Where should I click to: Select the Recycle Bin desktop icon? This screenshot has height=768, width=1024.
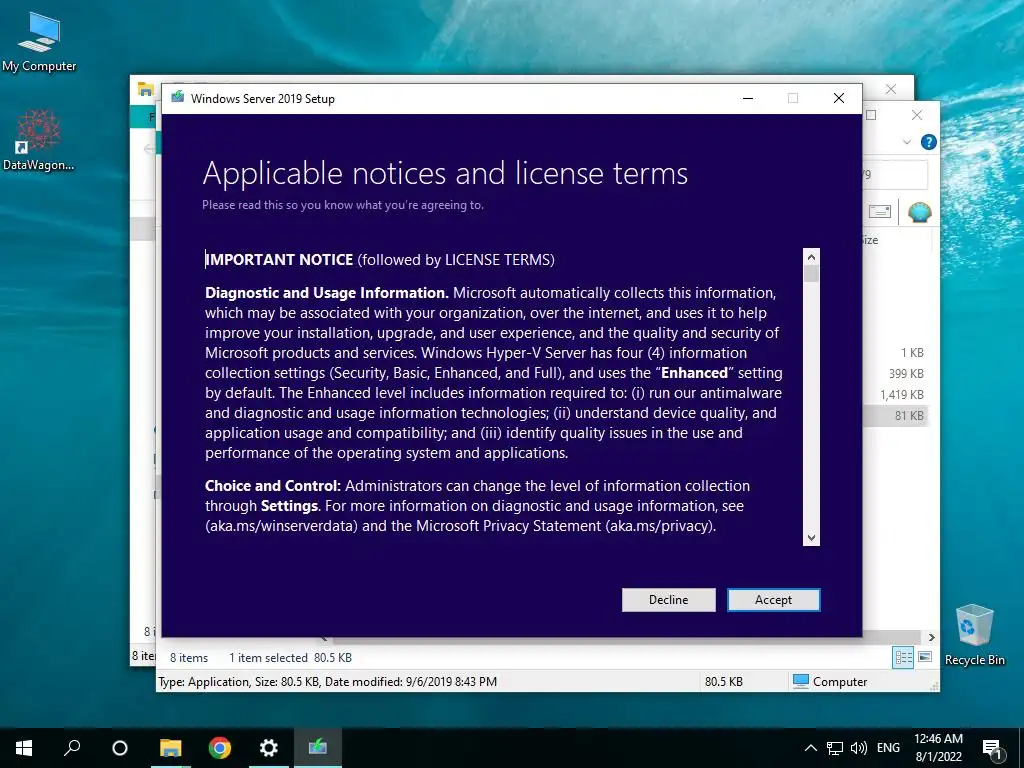pyautogui.click(x=974, y=635)
